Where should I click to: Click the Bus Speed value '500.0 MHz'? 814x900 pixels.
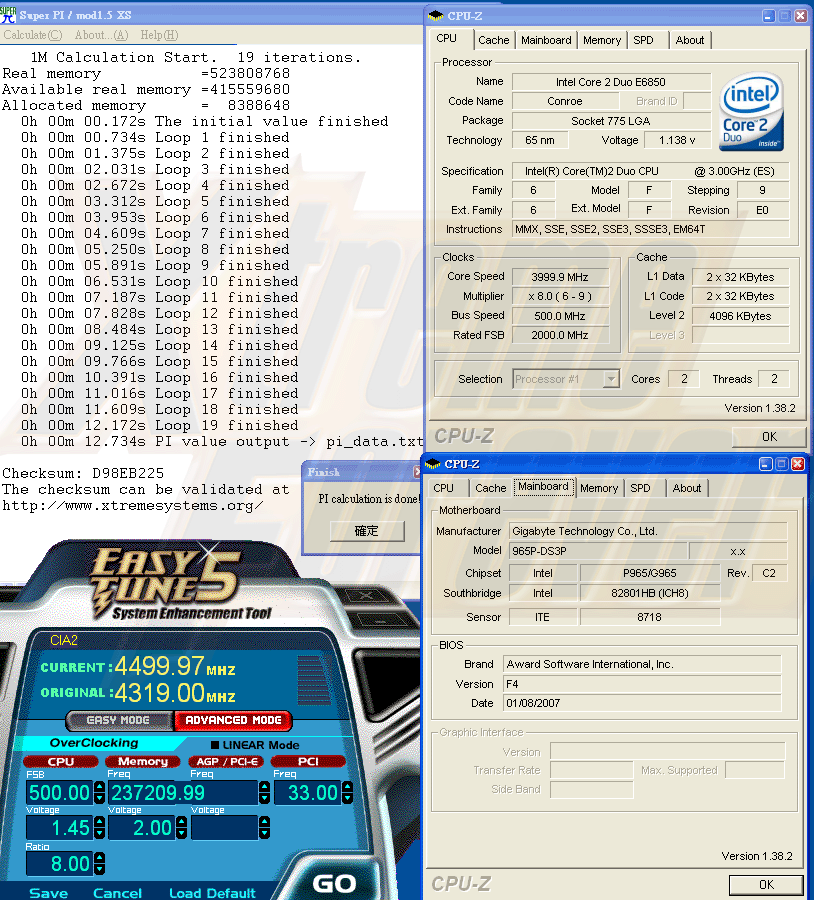[560, 316]
